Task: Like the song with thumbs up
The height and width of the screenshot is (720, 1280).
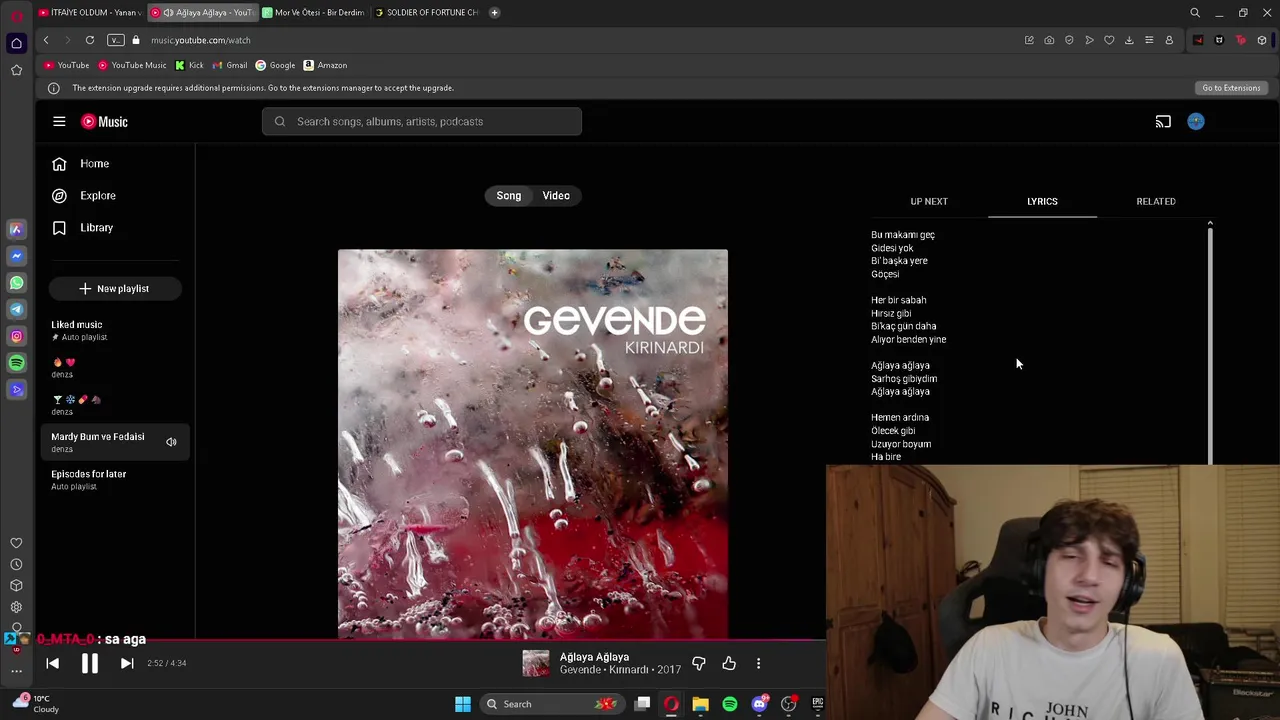Action: 729,663
